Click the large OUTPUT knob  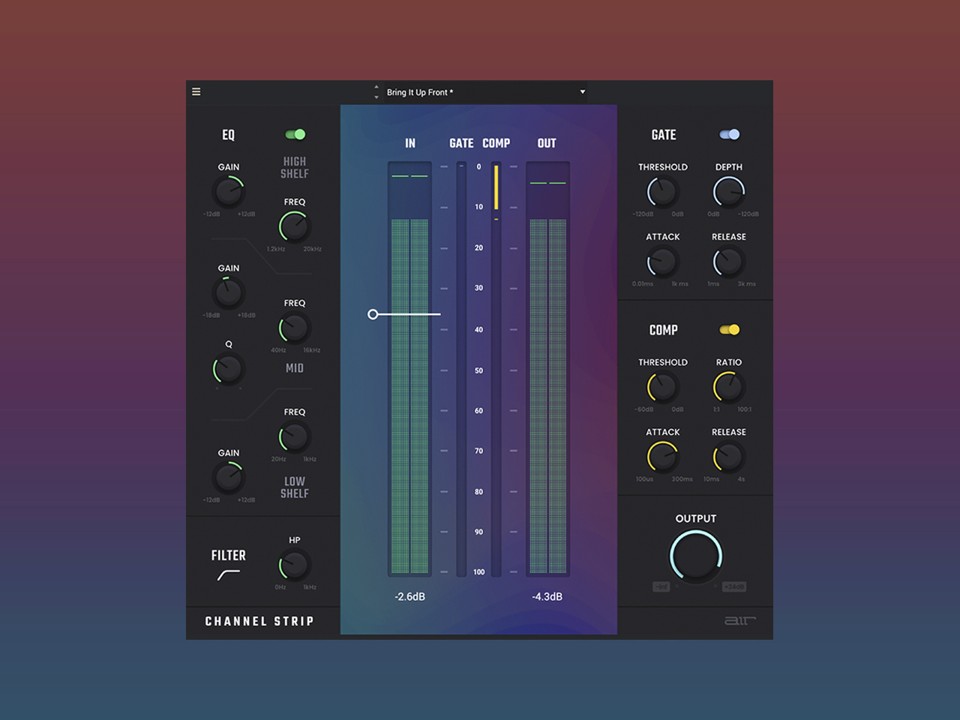coord(695,555)
